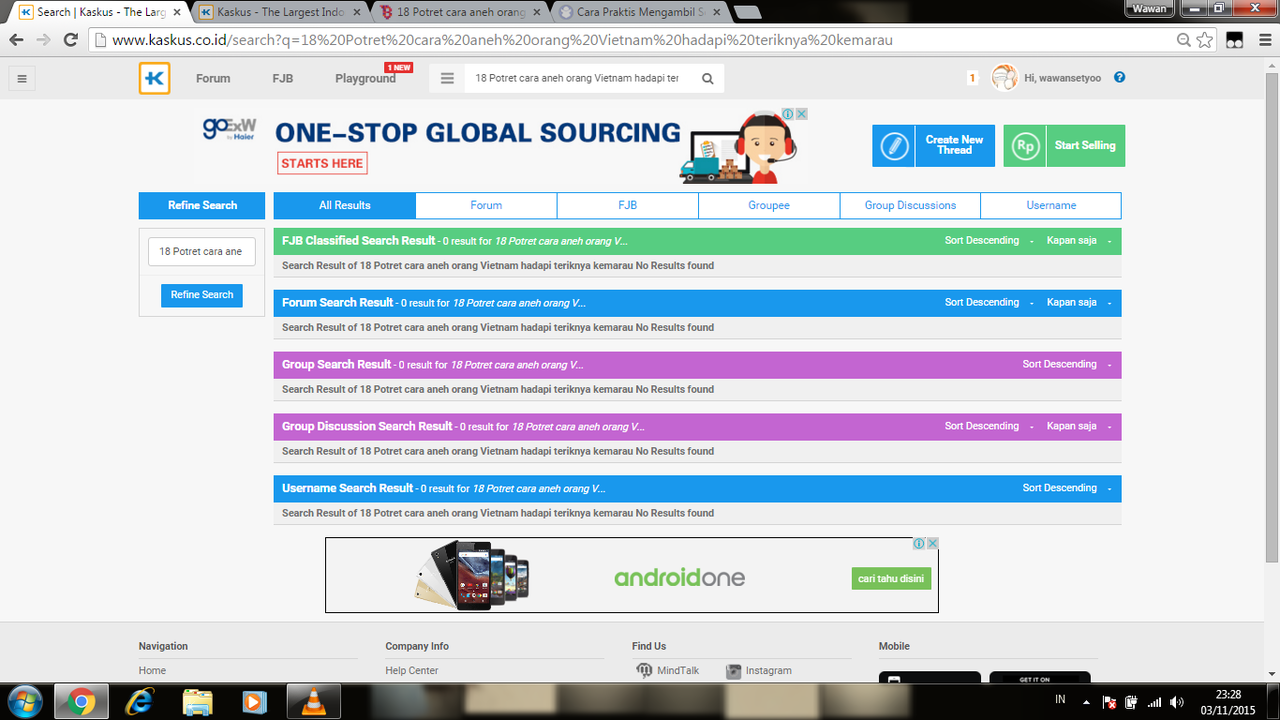Click the Refine Search submit button
The height and width of the screenshot is (720, 1280).
[202, 295]
